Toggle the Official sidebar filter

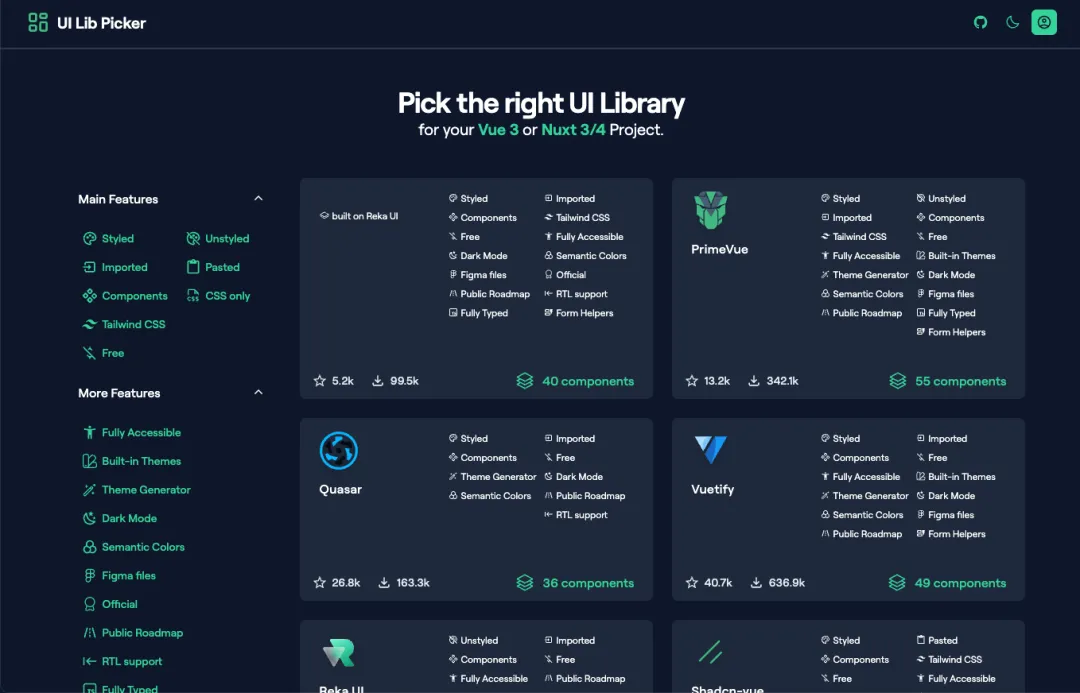click(110, 604)
